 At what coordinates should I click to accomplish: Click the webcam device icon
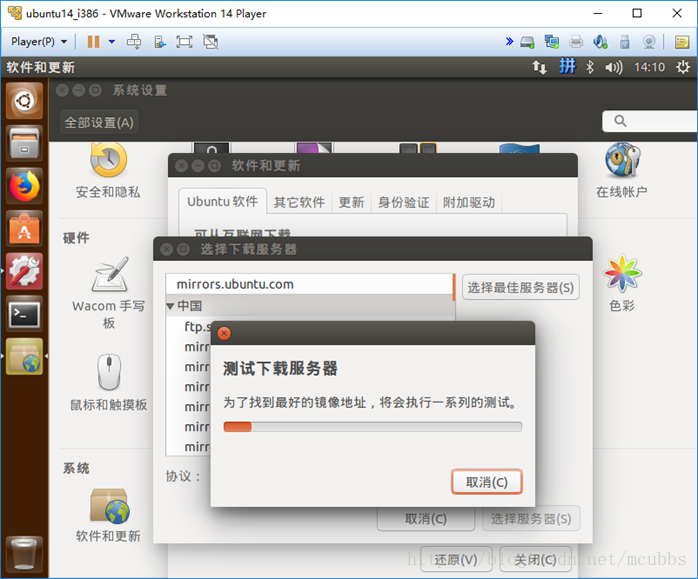click(x=649, y=42)
